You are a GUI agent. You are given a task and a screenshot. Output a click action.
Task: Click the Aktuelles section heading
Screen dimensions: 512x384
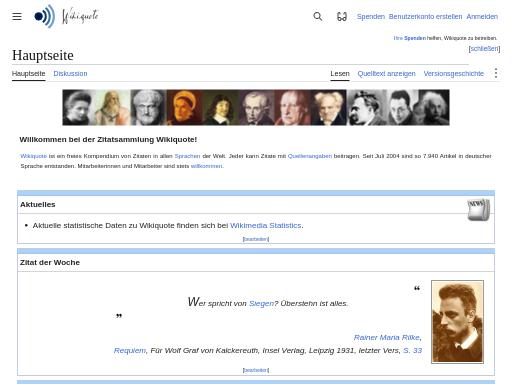pos(38,204)
